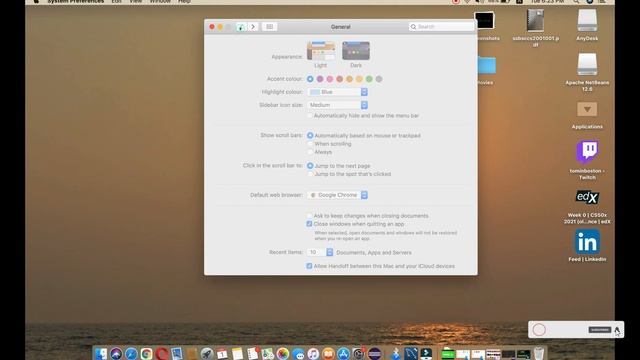Select scroll bars When scrolling option
This screenshot has width=640, height=360.
[x=310, y=144]
